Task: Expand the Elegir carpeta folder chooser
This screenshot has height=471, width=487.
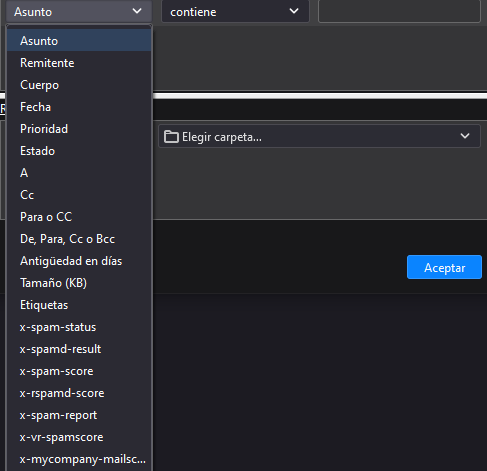Action: pos(319,136)
